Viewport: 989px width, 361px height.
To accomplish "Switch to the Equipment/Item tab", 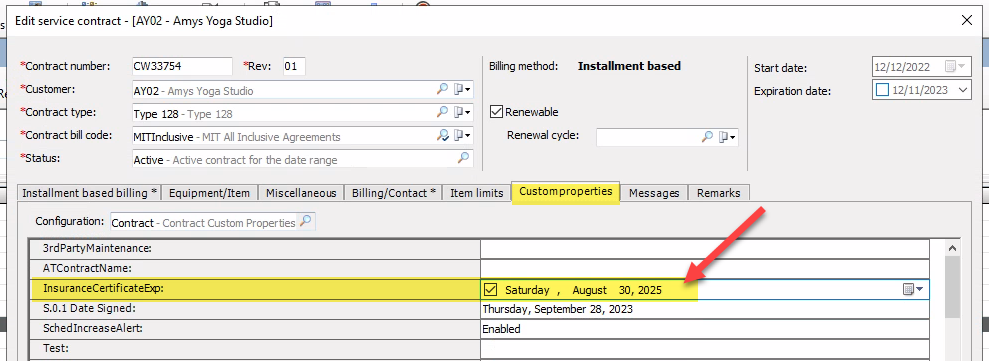I will coord(209,193).
